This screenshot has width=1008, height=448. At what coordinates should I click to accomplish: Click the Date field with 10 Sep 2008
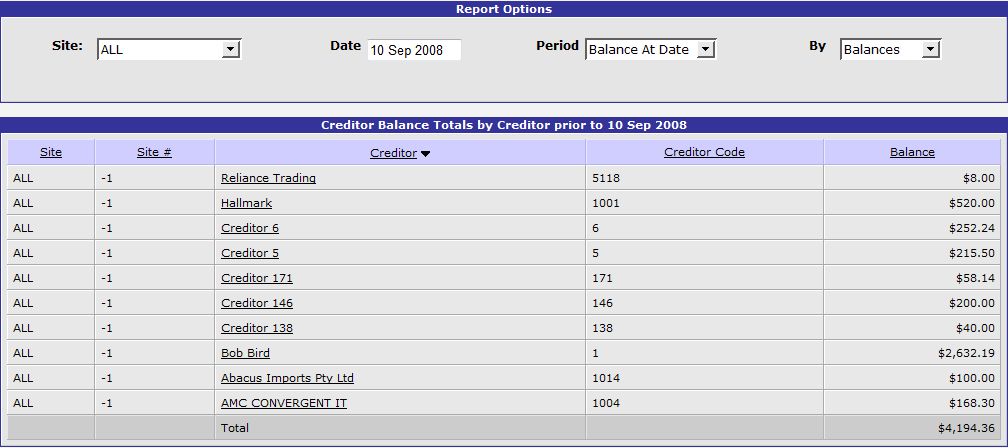413,50
